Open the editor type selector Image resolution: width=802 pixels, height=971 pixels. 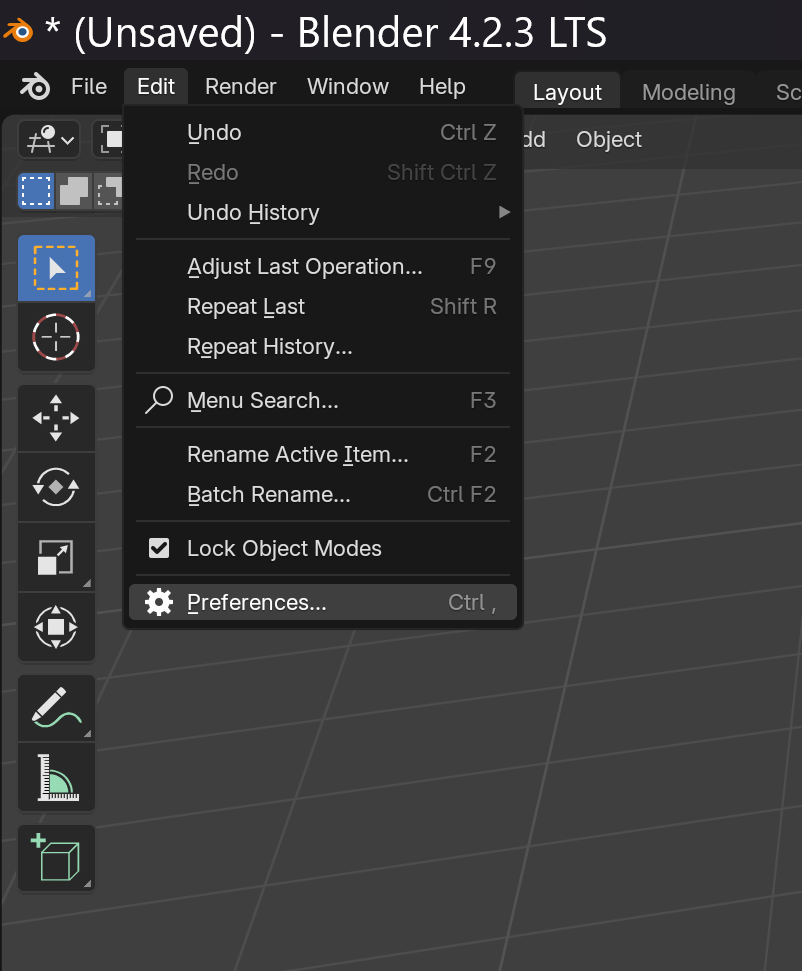pyautogui.click(x=50, y=139)
